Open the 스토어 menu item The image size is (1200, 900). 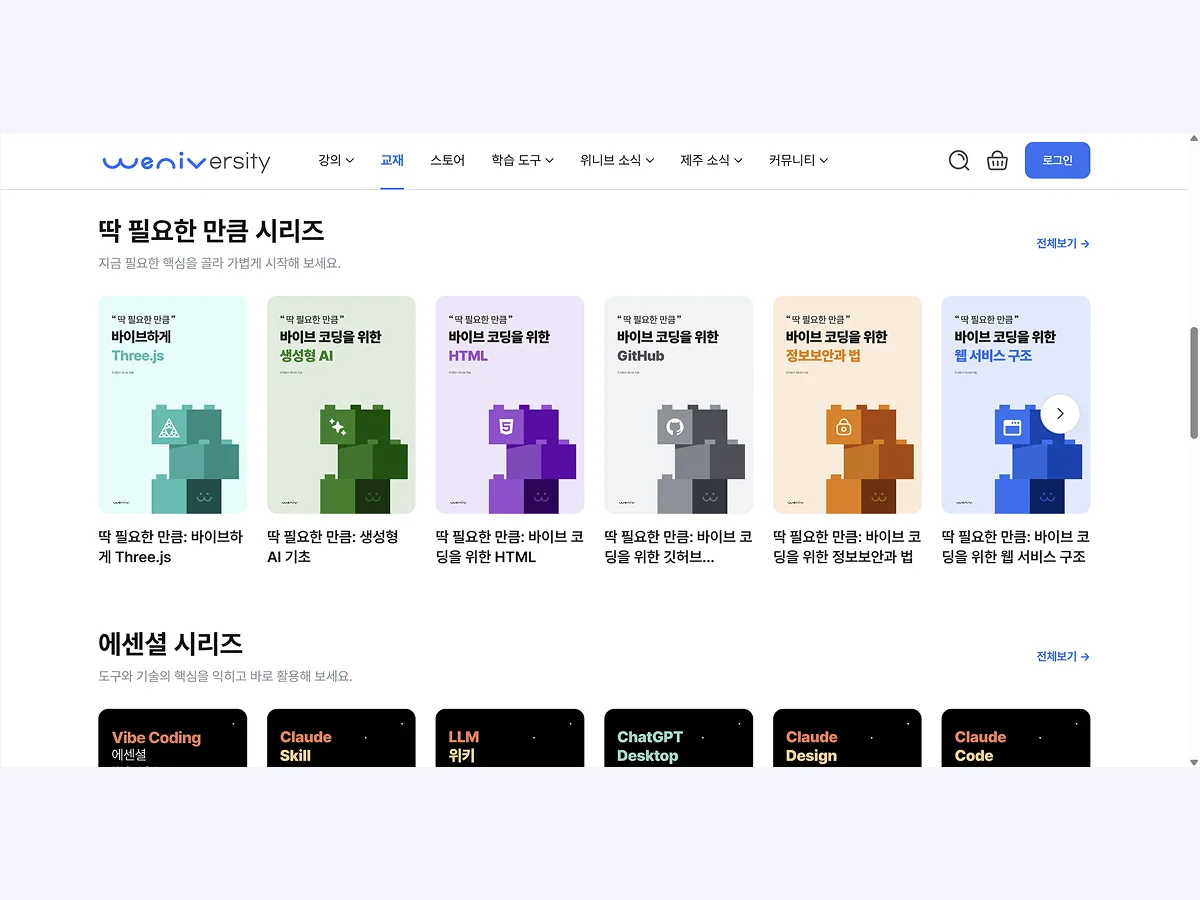coord(447,160)
